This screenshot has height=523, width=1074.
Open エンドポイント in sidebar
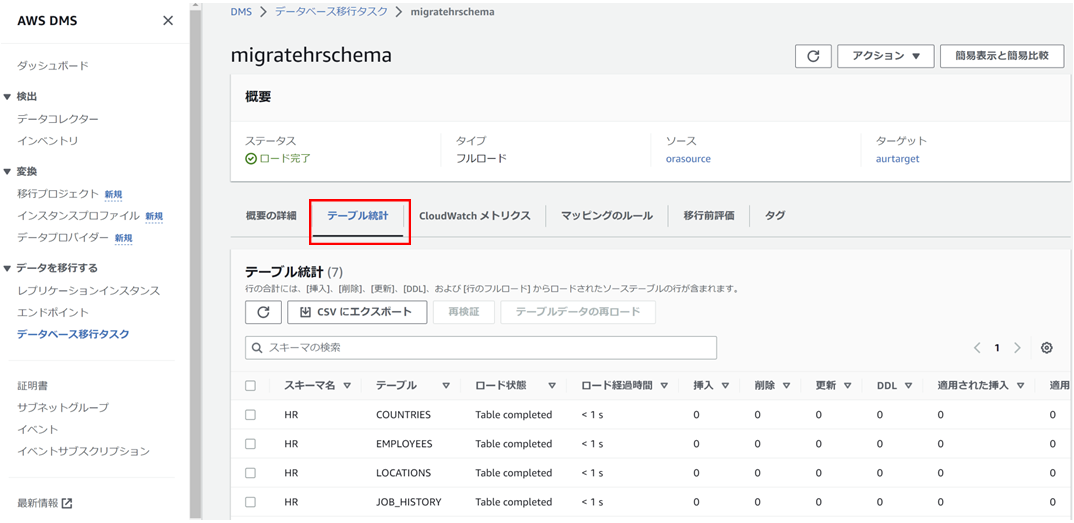point(53,312)
